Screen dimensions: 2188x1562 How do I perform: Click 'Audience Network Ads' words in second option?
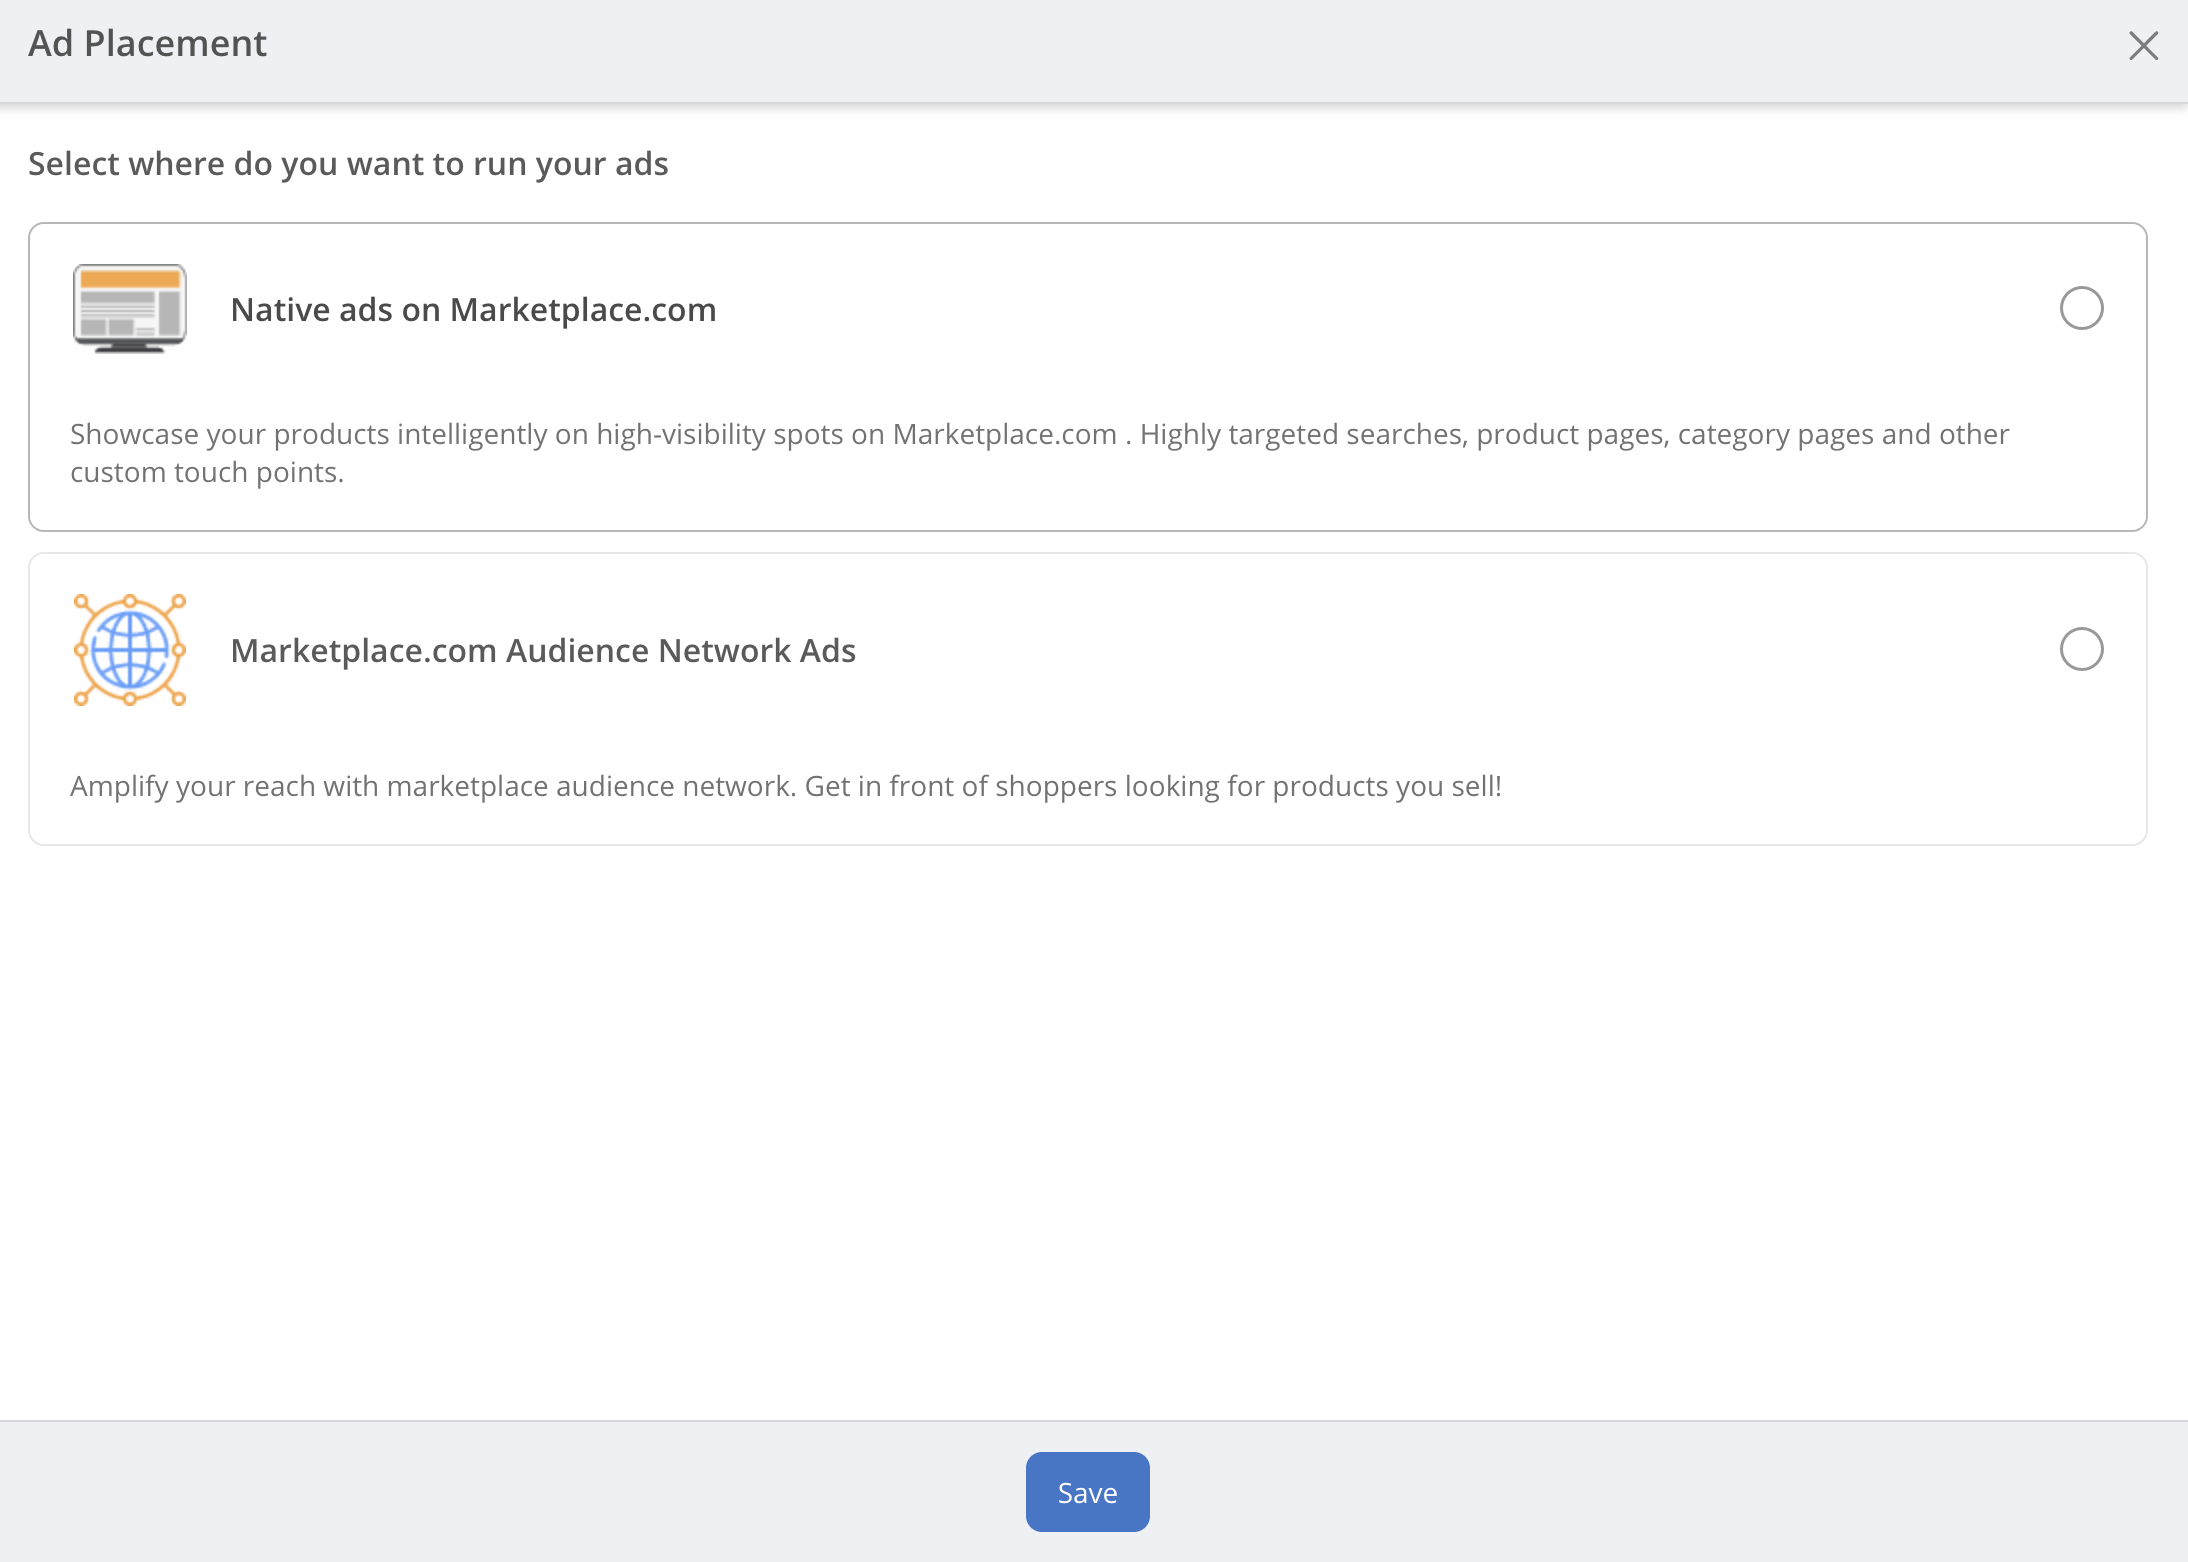coord(681,650)
